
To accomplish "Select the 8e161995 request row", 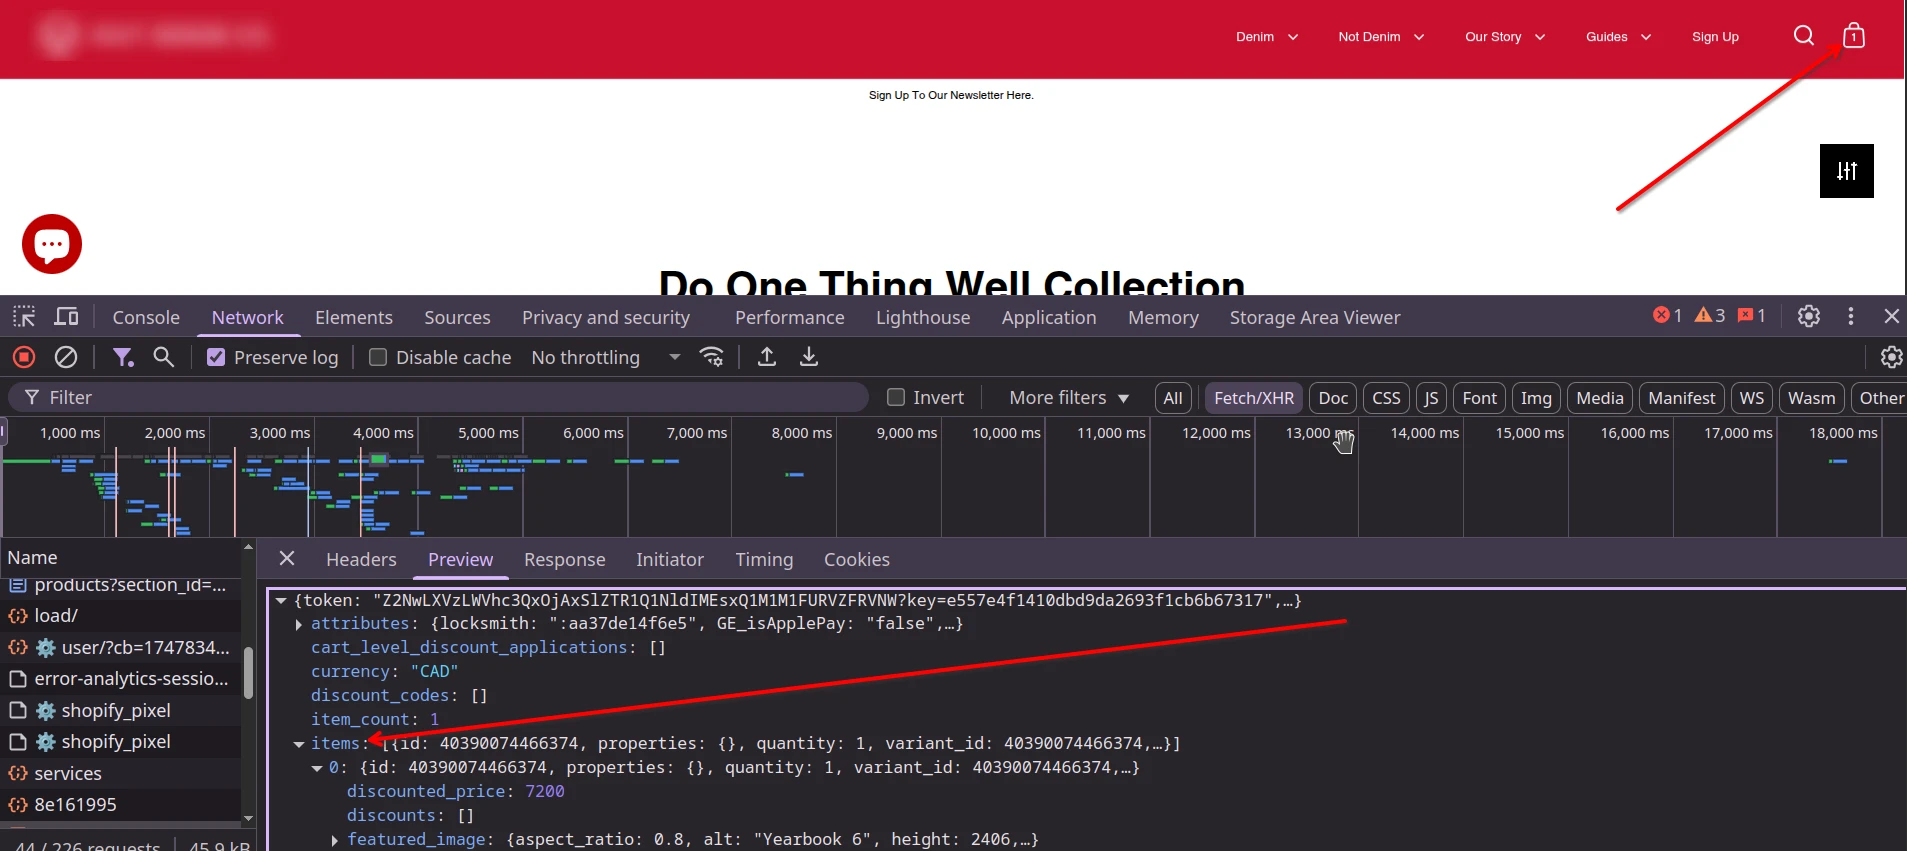I will tap(121, 804).
